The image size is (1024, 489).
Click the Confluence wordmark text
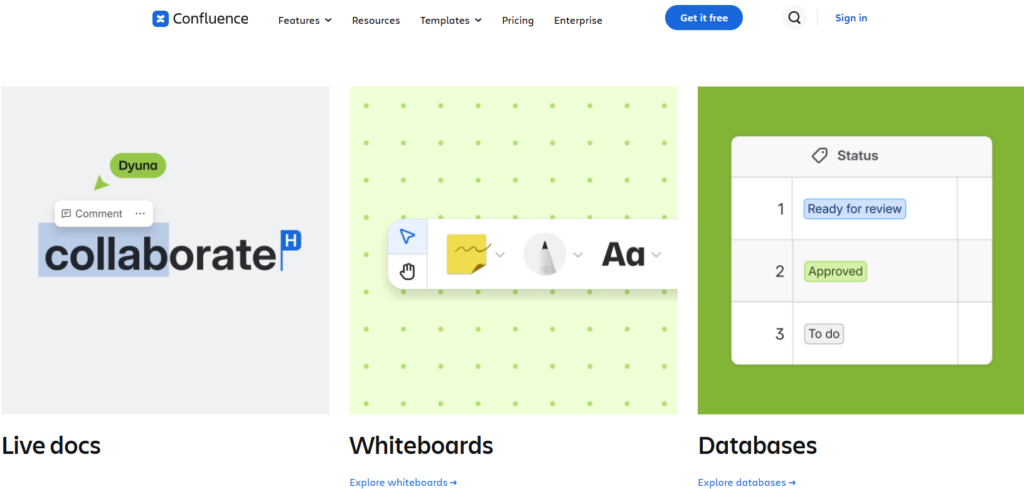(x=210, y=19)
